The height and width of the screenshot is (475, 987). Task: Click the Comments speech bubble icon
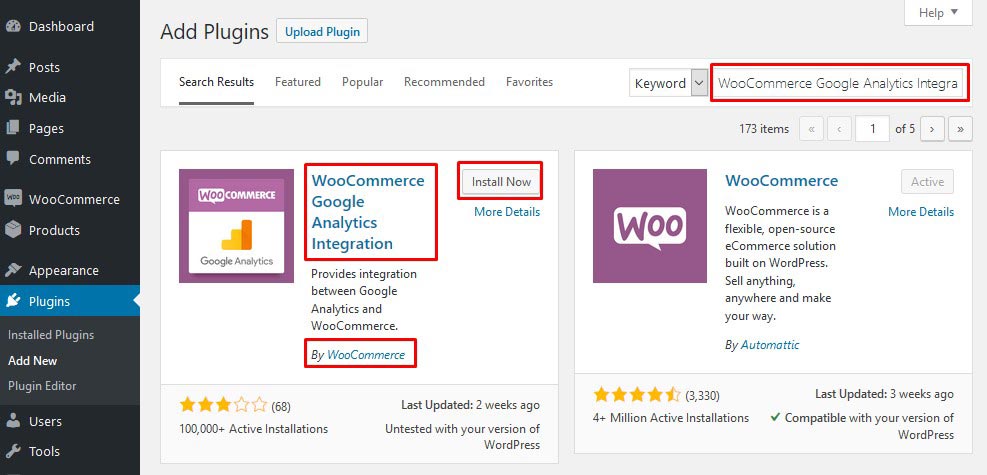pyautogui.click(x=13, y=159)
